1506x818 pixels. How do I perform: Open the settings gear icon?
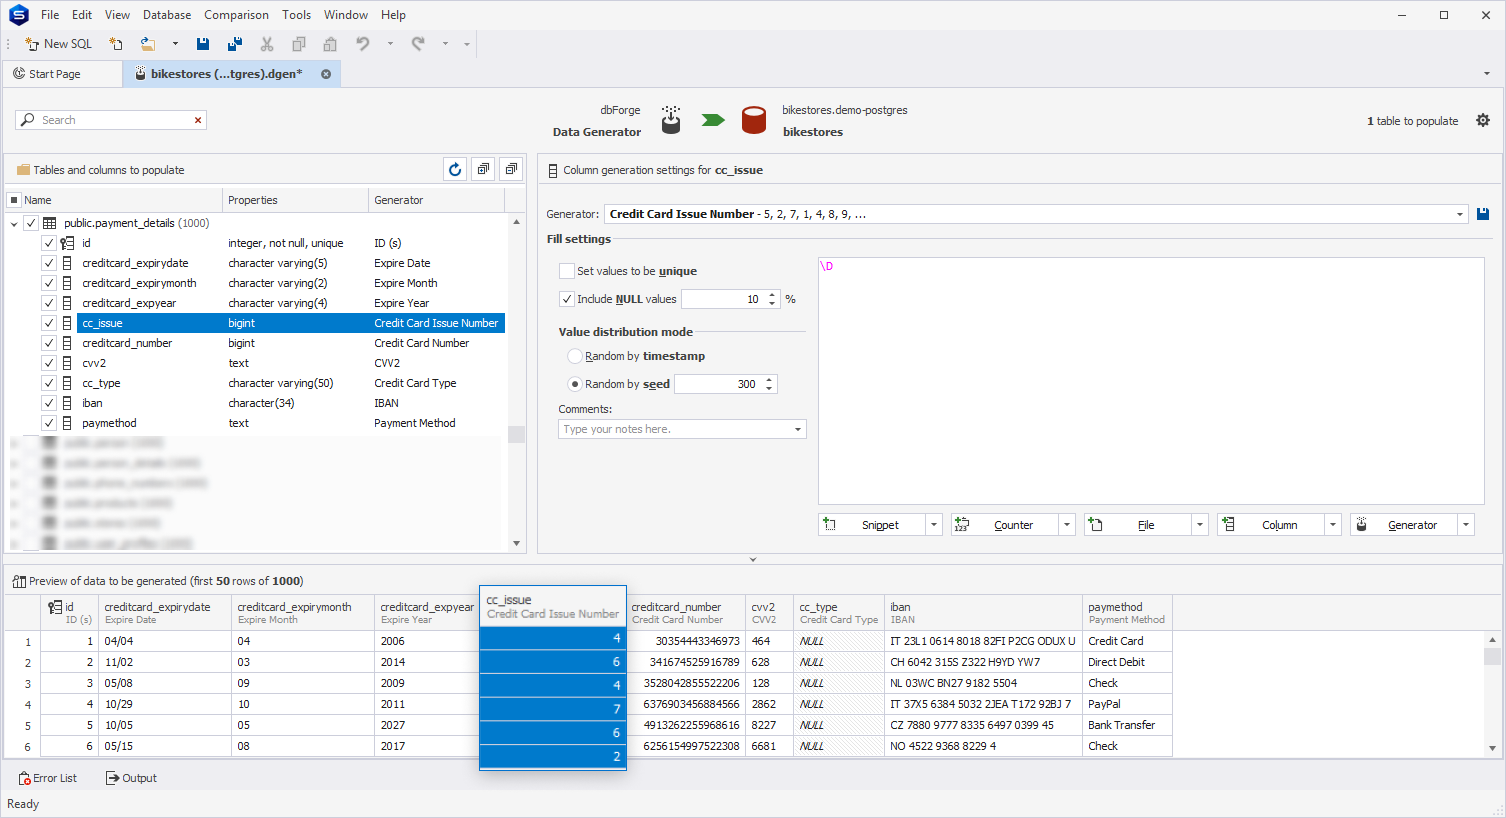[x=1483, y=120]
